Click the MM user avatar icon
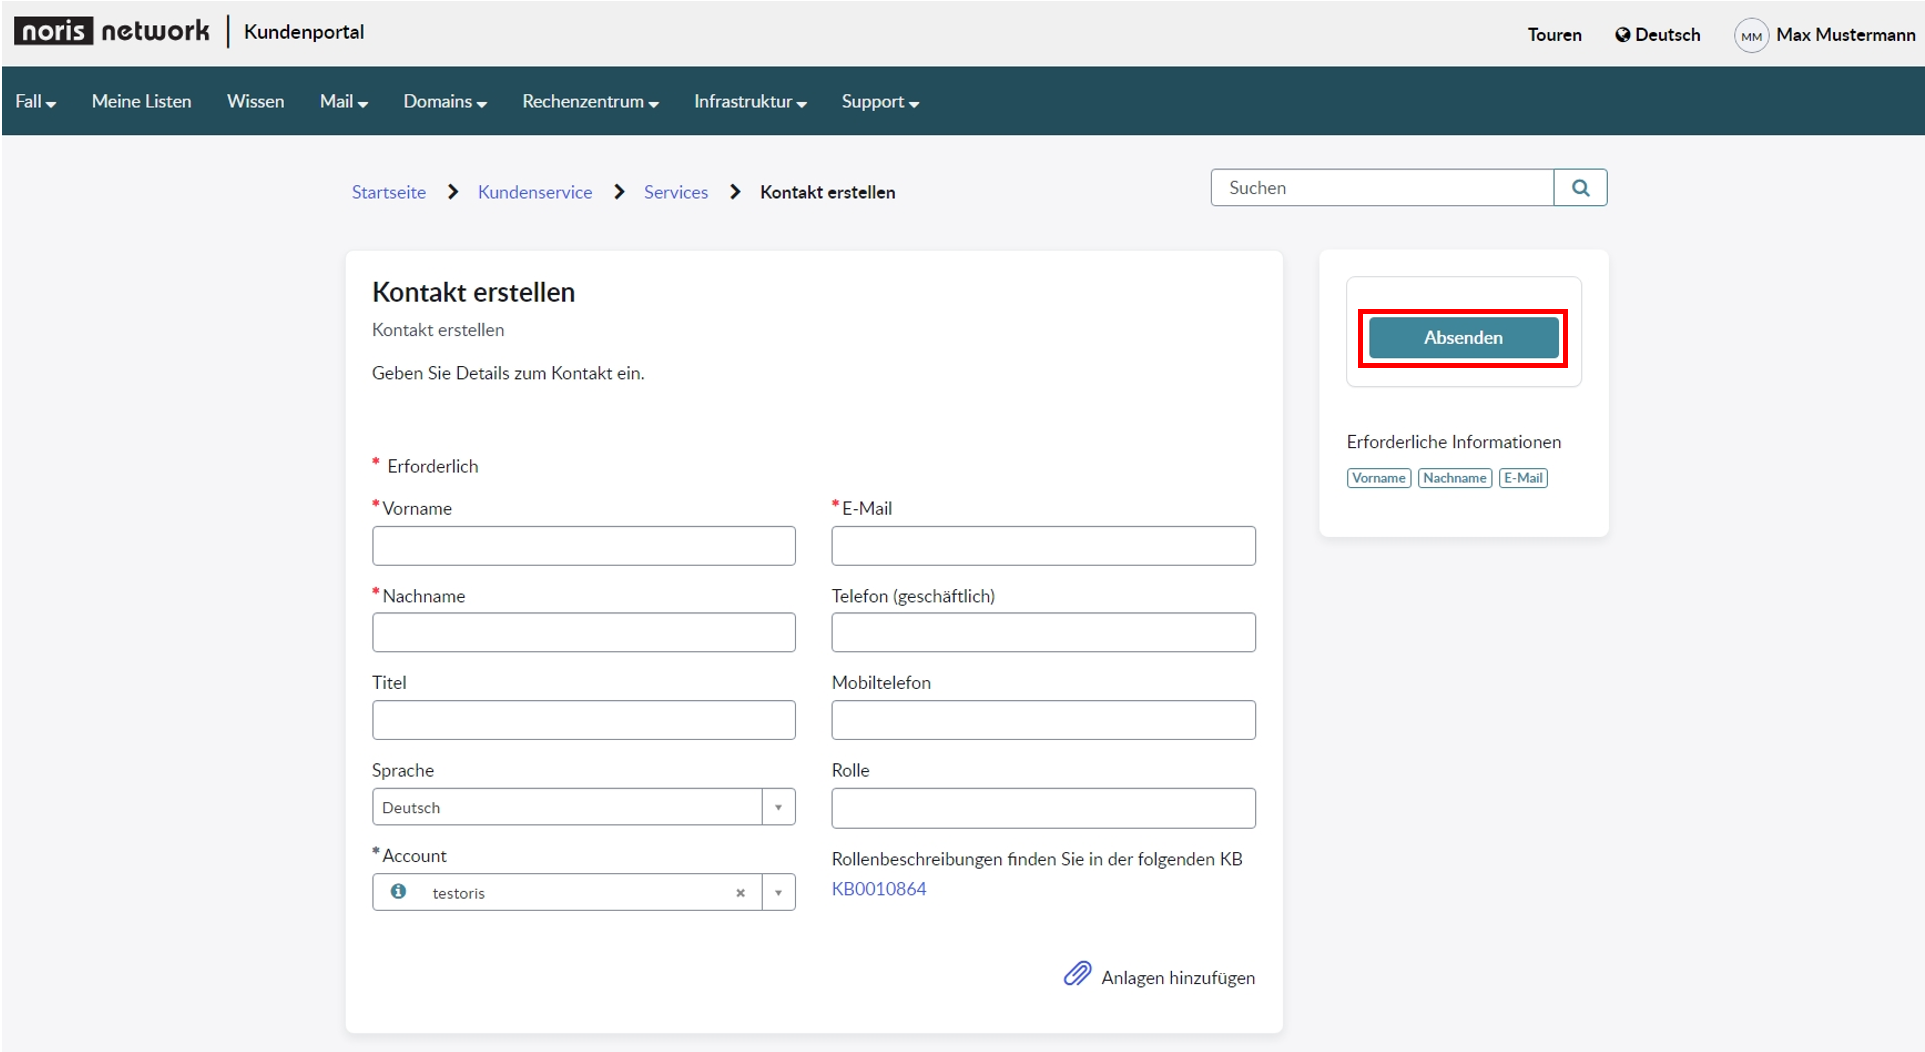The image size is (1925, 1052). pos(1751,36)
